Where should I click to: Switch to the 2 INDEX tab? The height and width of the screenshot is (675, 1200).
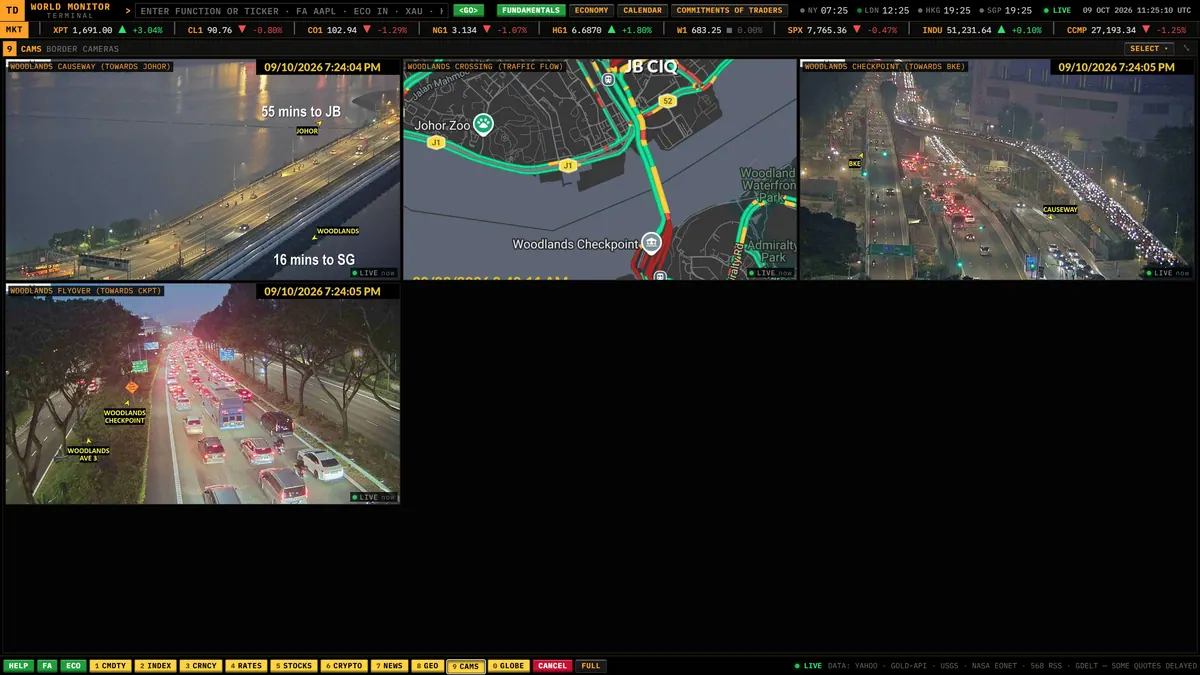point(156,666)
